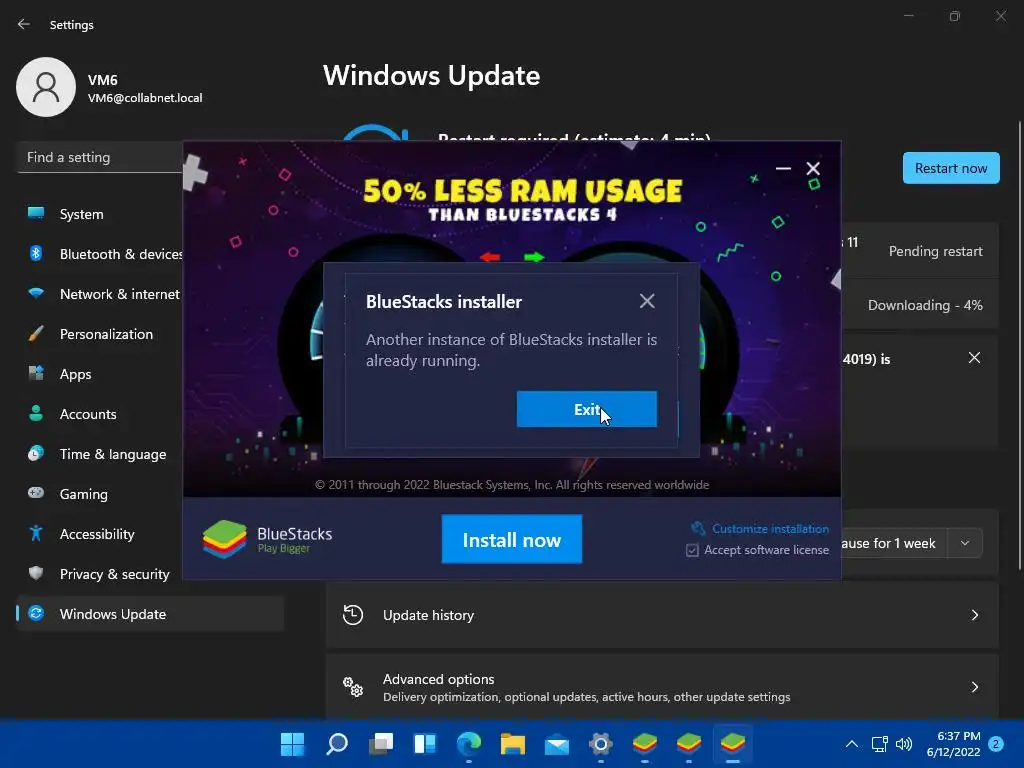Image resolution: width=1024 pixels, height=768 pixels.
Task: Close the BlueStacks installer window
Action: [813, 168]
